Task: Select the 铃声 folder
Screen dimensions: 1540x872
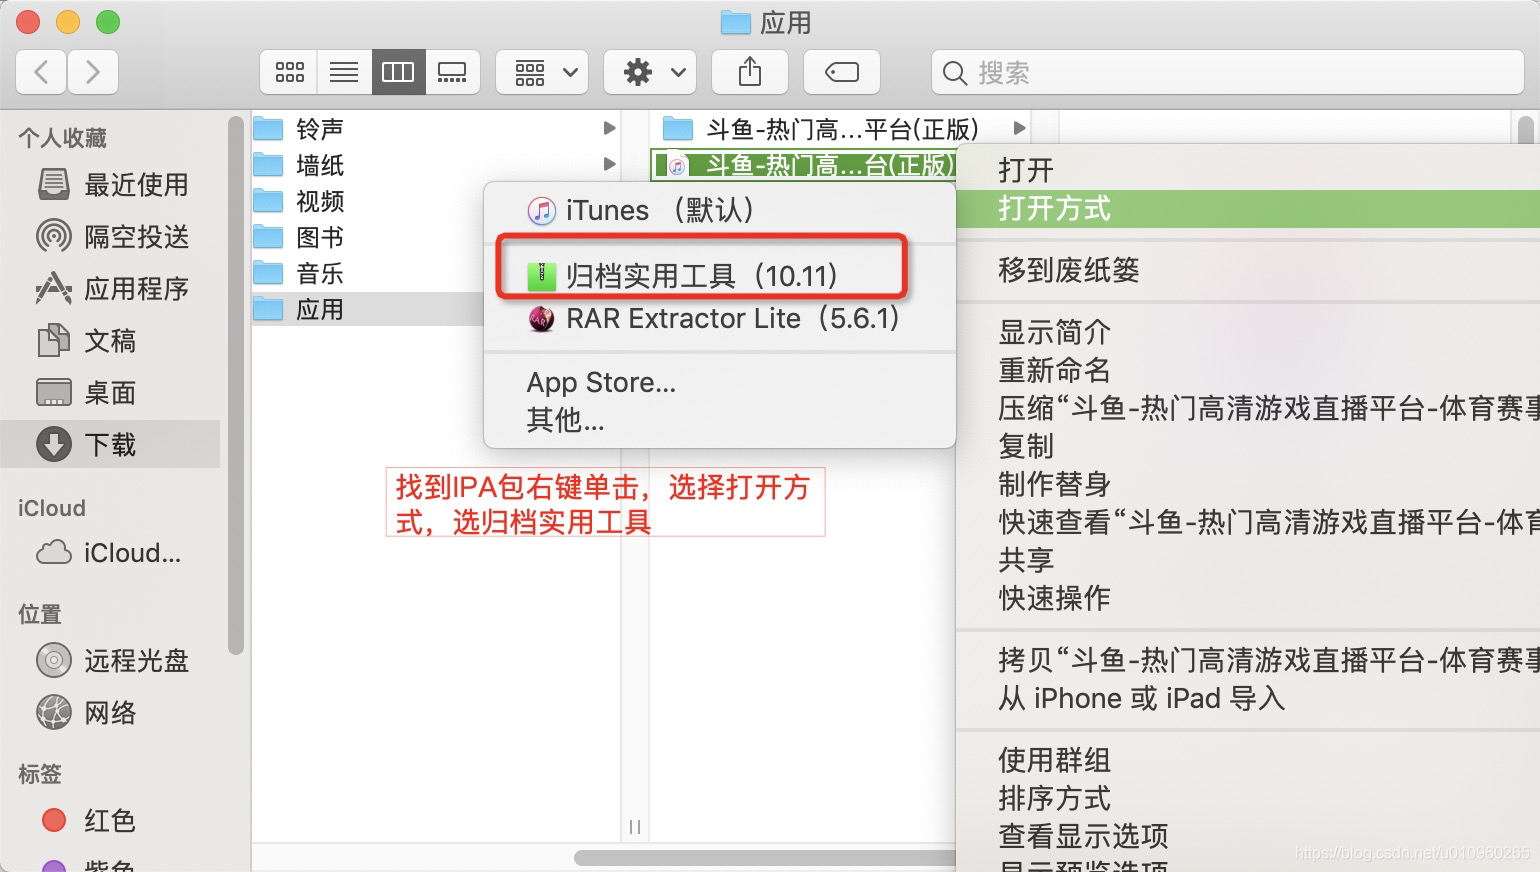Action: [436, 129]
